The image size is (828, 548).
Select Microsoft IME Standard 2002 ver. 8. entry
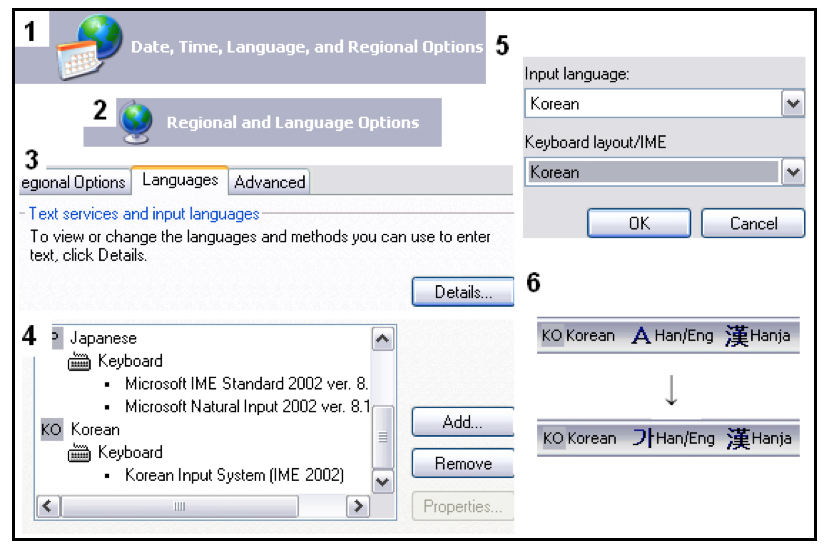point(246,384)
